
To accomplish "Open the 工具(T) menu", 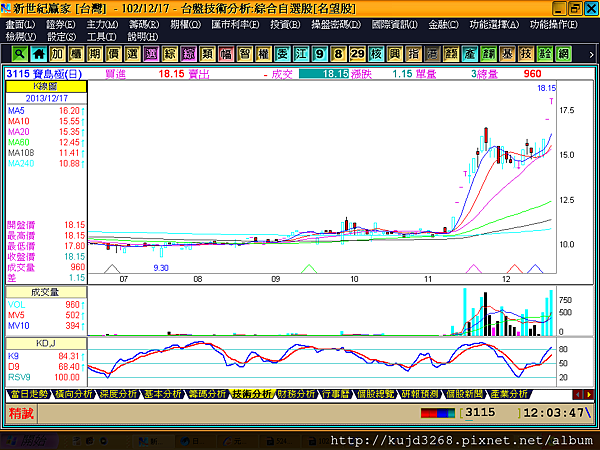I will coord(102,37).
